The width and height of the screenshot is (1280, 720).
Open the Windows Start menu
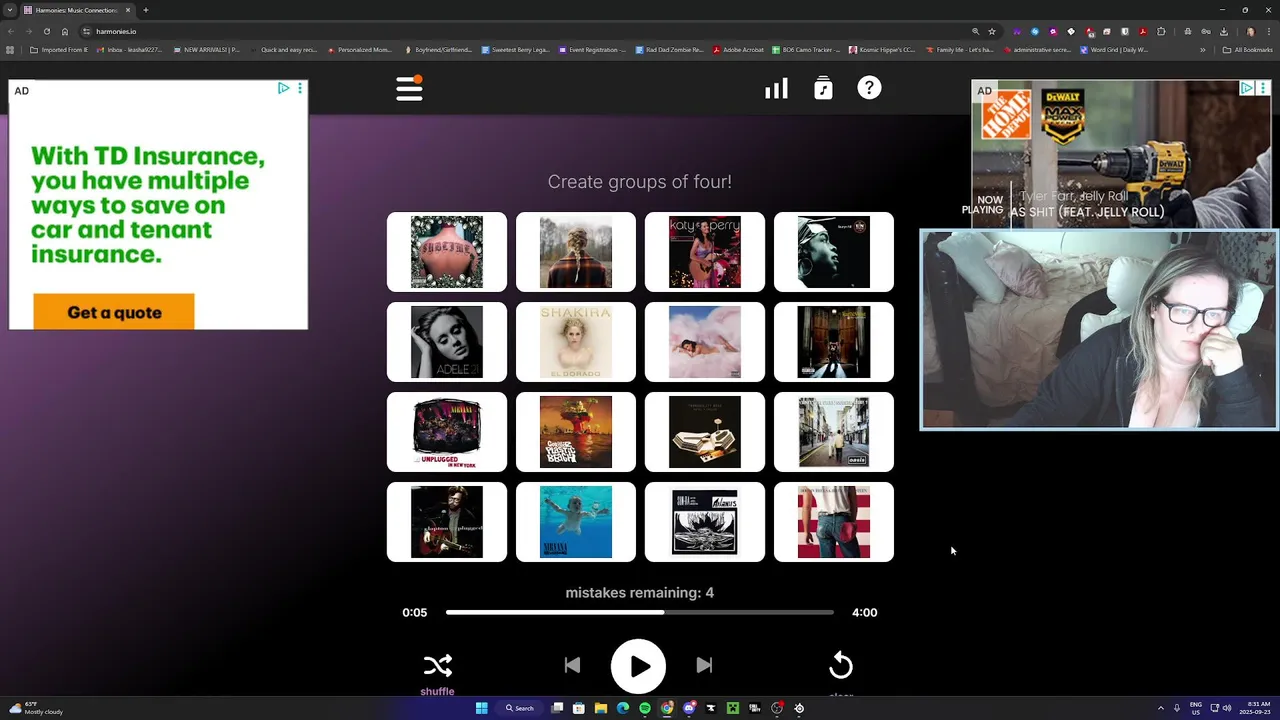(x=481, y=708)
